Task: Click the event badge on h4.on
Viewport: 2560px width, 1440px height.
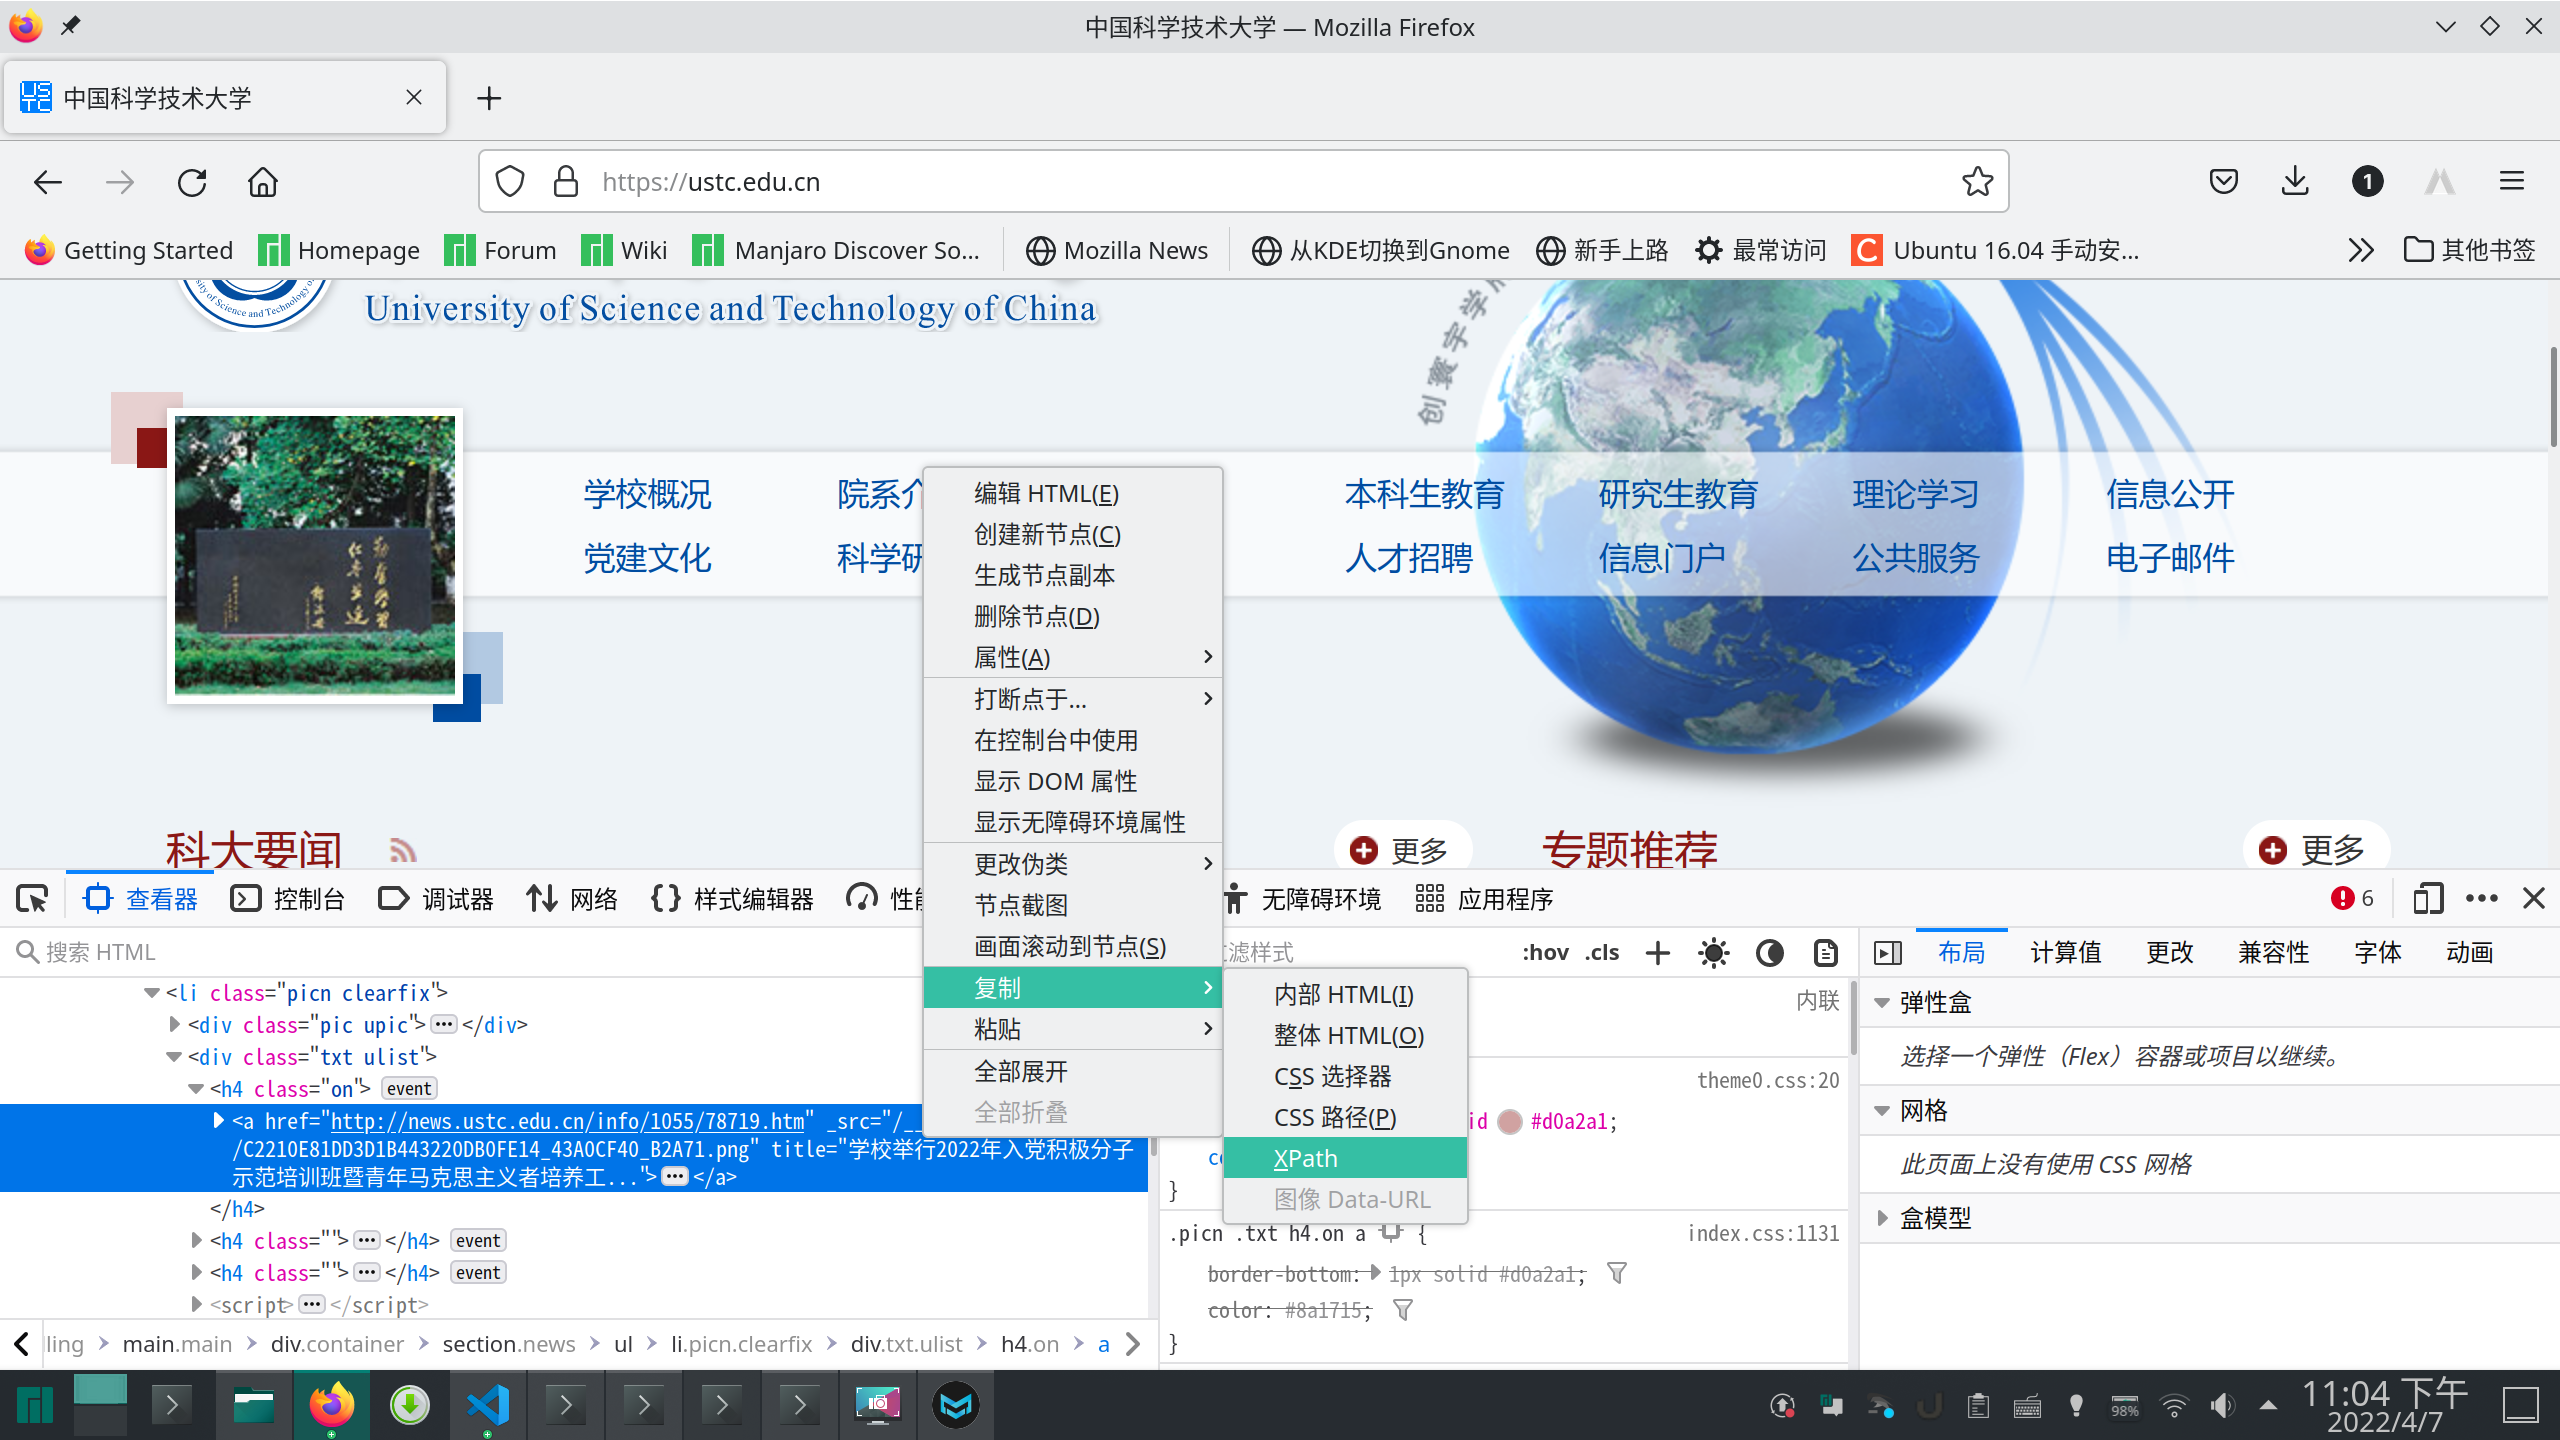Action: (x=409, y=1089)
